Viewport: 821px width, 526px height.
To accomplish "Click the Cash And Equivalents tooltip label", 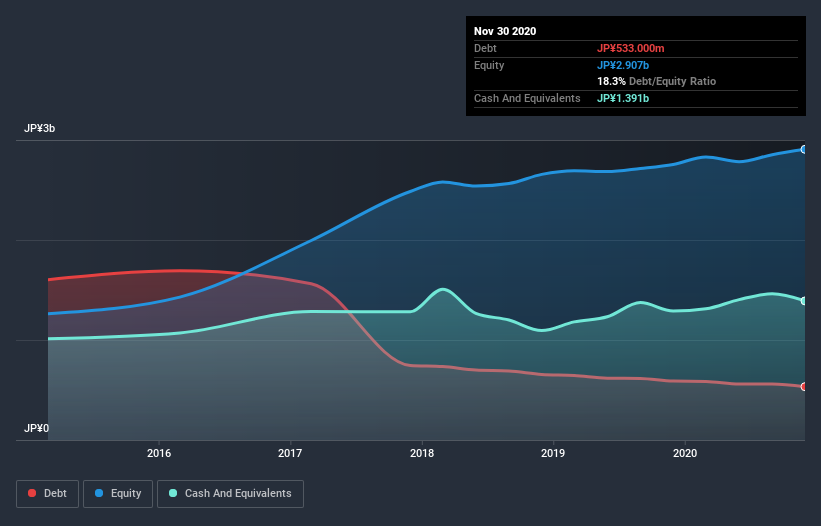I will pyautogui.click(x=527, y=98).
